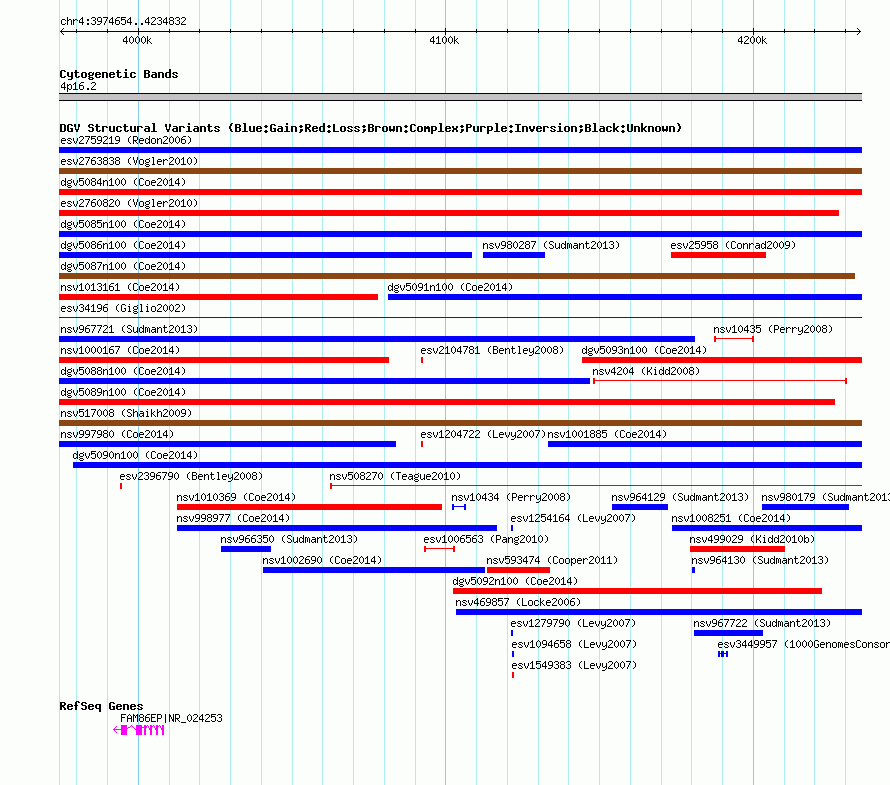This screenshot has width=890, height=785.
Task: Click nsv469857 (Locke2006) label
Action: (x=518, y=602)
